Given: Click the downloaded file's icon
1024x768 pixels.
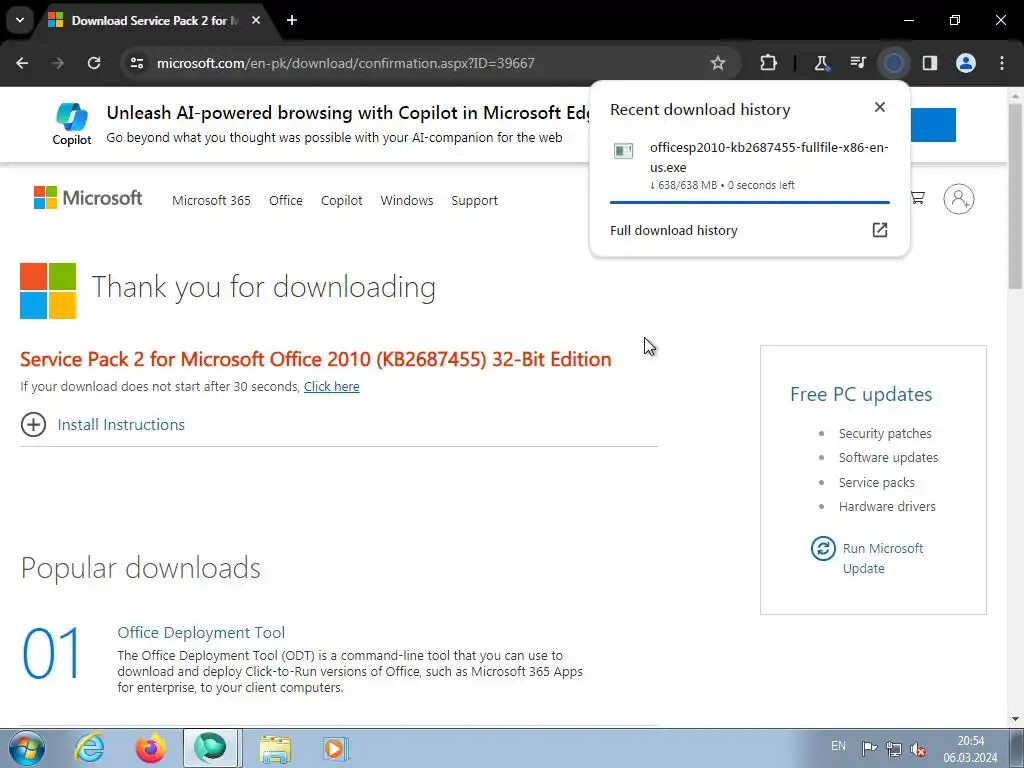Looking at the screenshot, I should click(624, 151).
